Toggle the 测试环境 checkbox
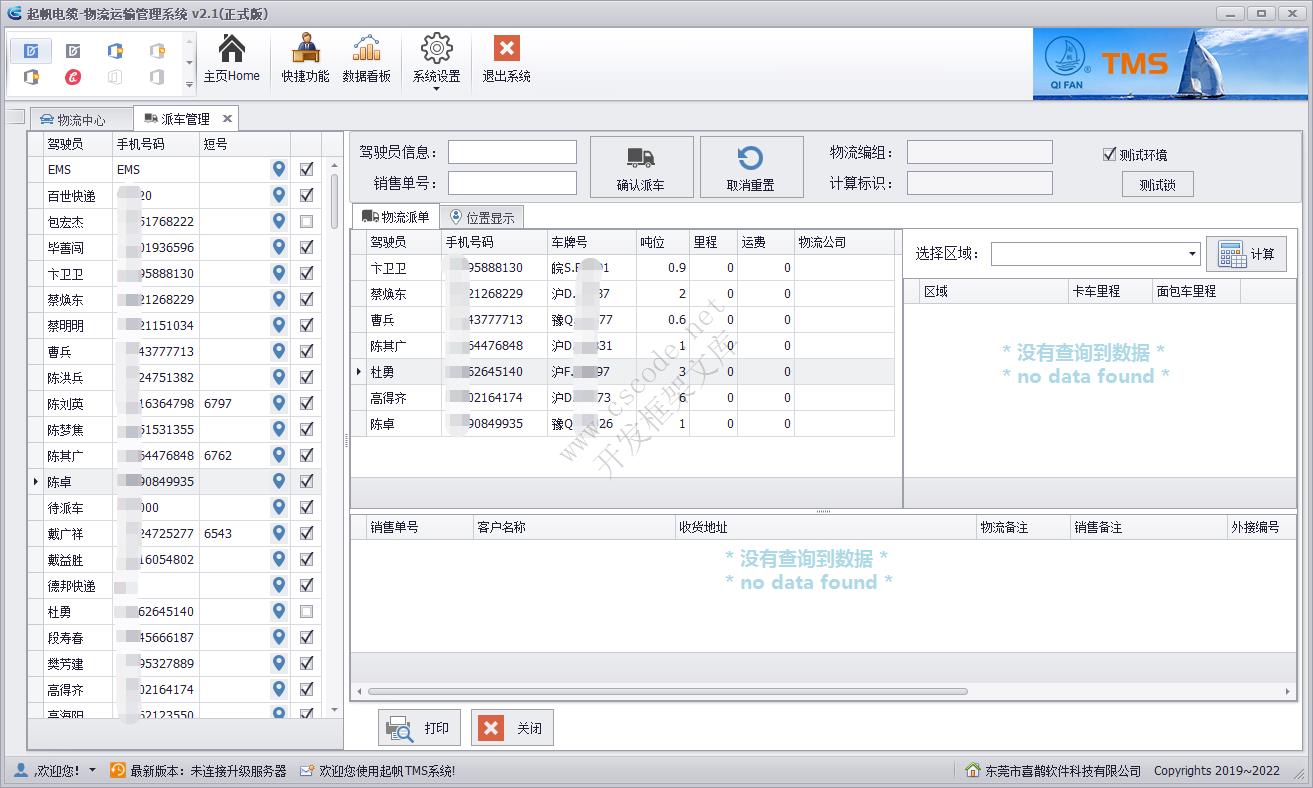 (x=1109, y=154)
